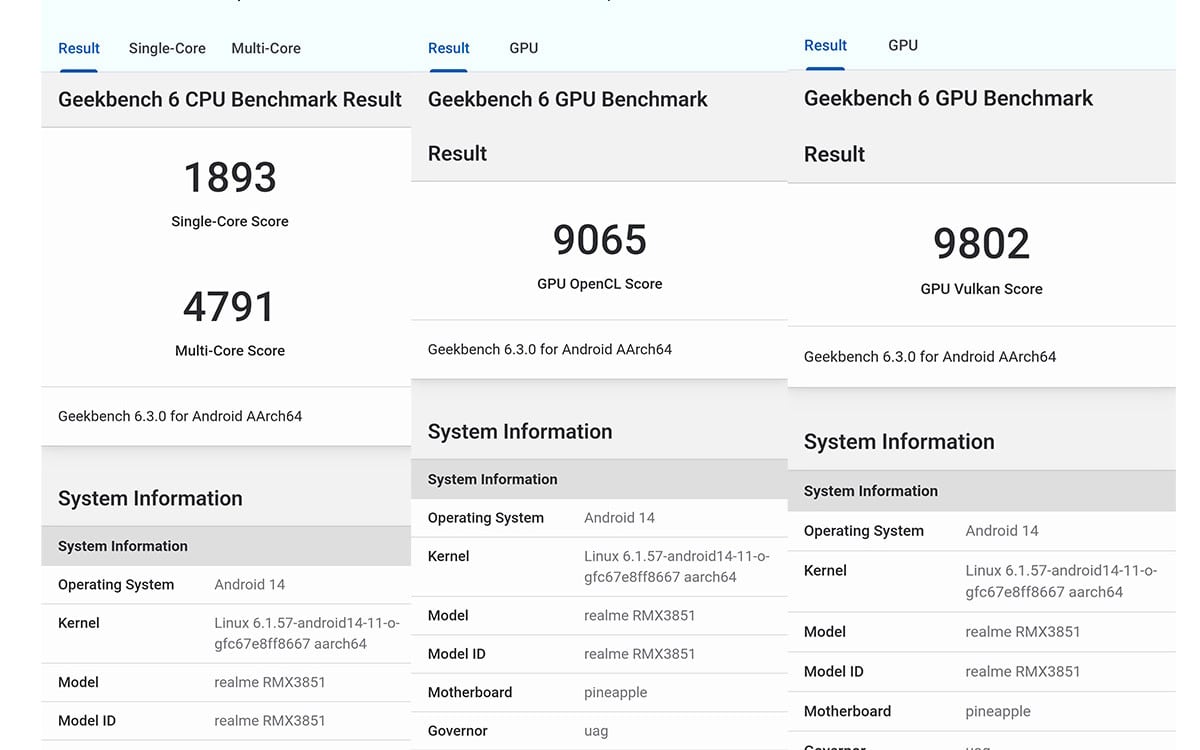
Task: Click the 'Governor' label in the OpenCL panel
Action: [x=458, y=731]
